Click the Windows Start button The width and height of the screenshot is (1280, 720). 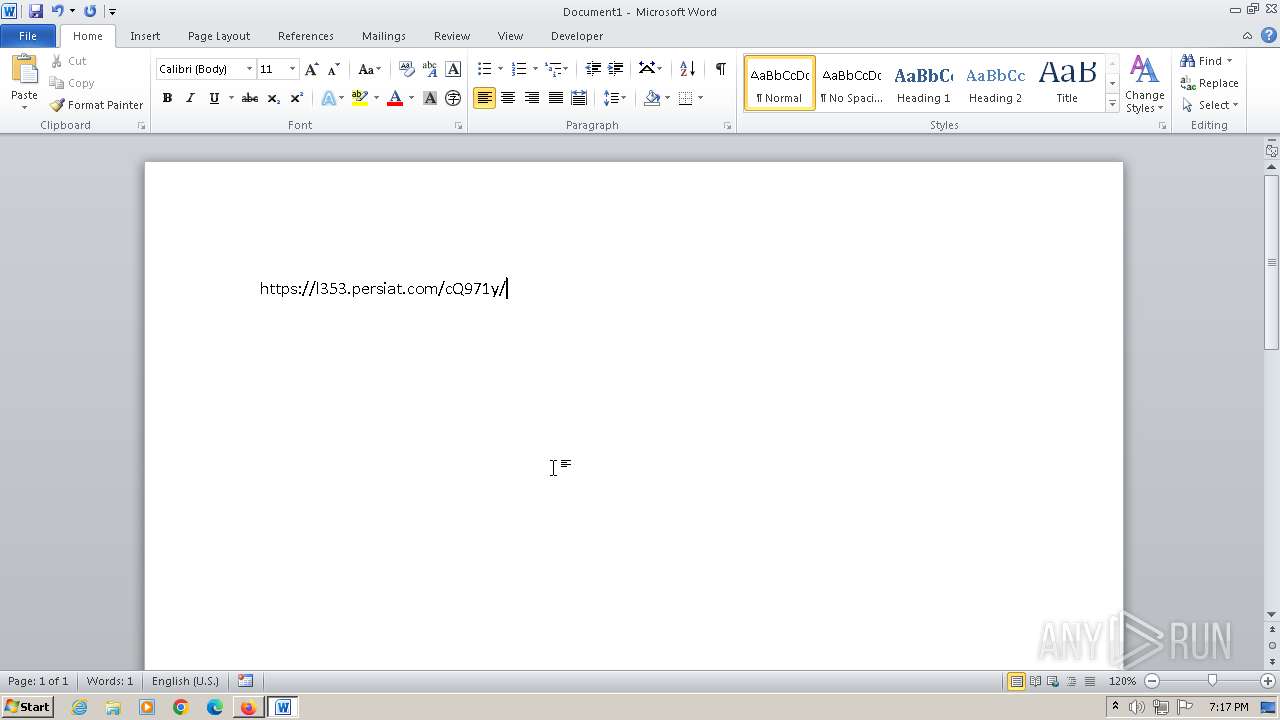click(x=27, y=707)
